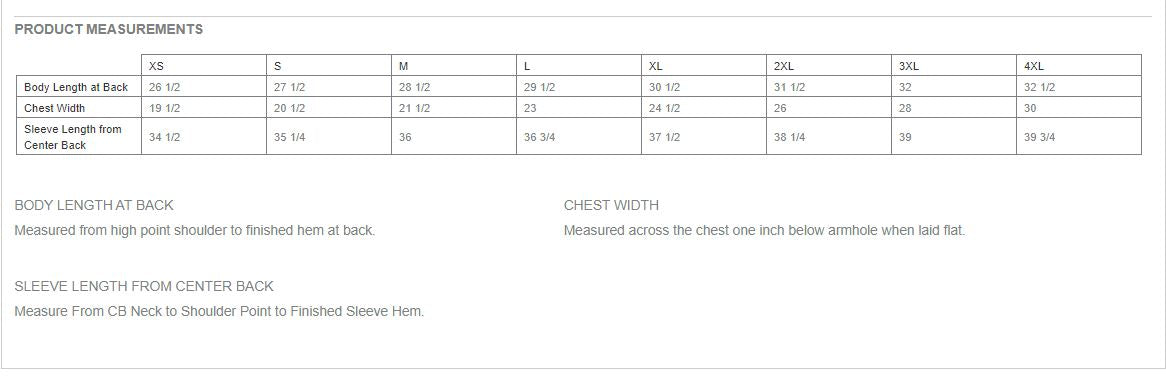Click the BODY LENGTH AT BACK section heading
The image size is (1166, 392).
[94, 205]
